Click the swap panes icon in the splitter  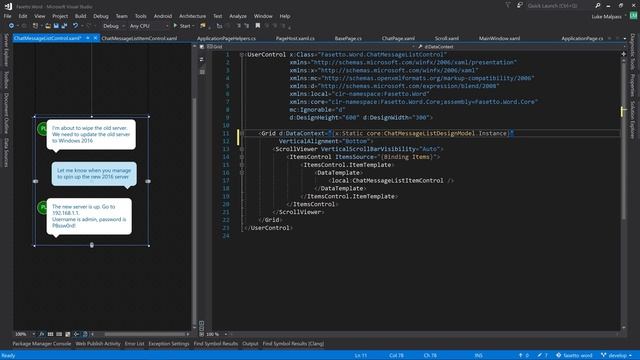click(202, 59)
